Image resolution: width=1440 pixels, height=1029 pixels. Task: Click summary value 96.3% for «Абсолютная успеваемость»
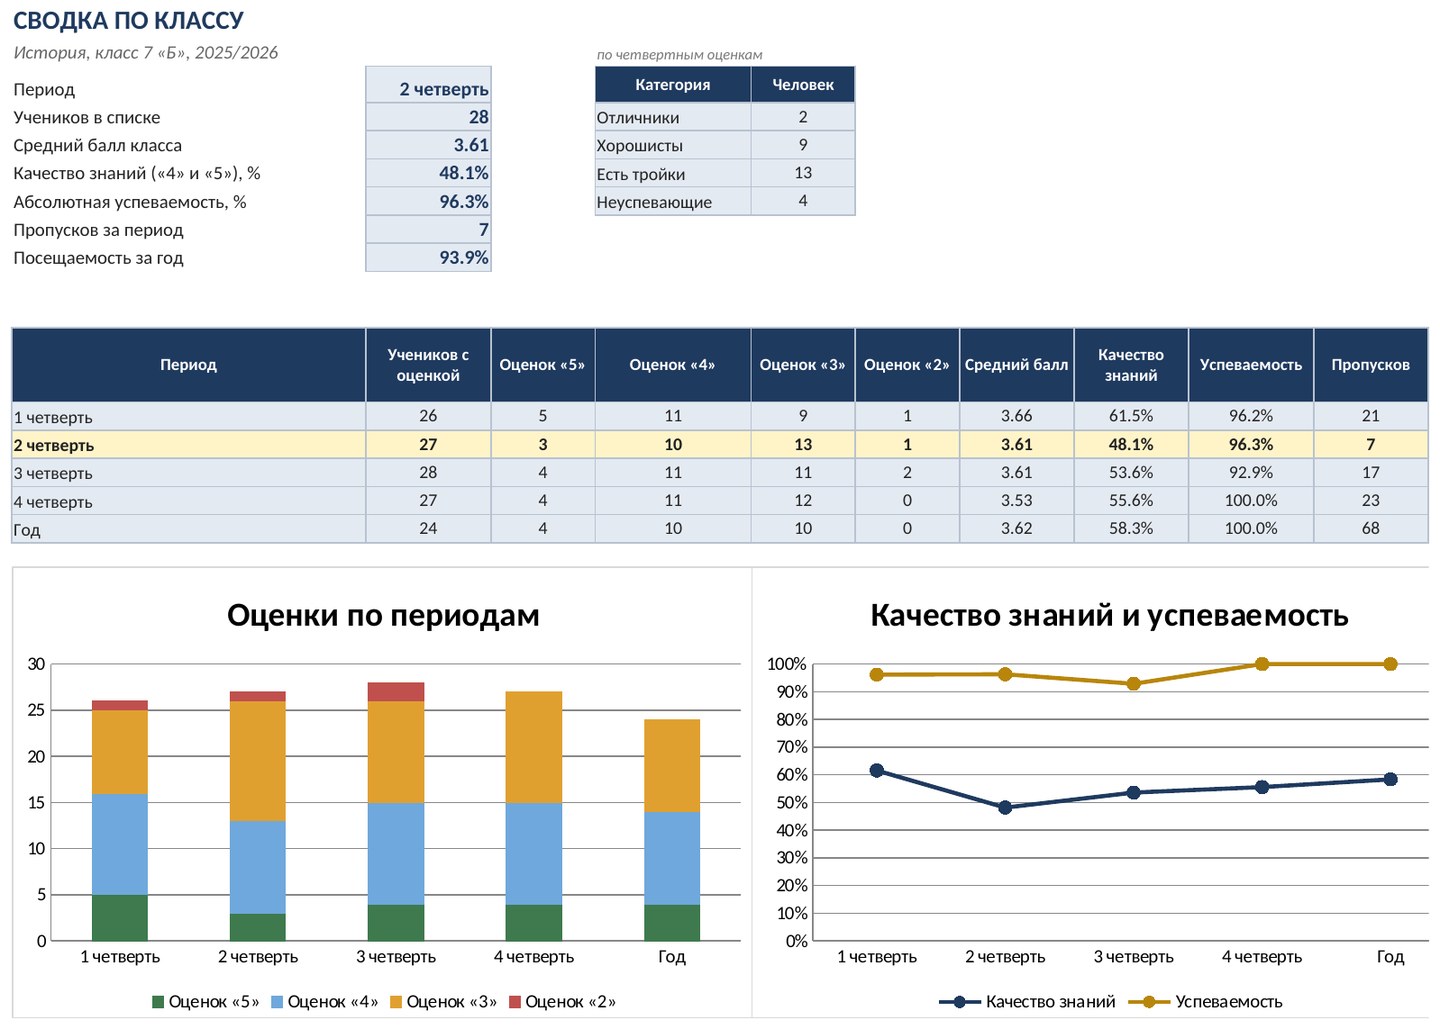click(x=428, y=201)
